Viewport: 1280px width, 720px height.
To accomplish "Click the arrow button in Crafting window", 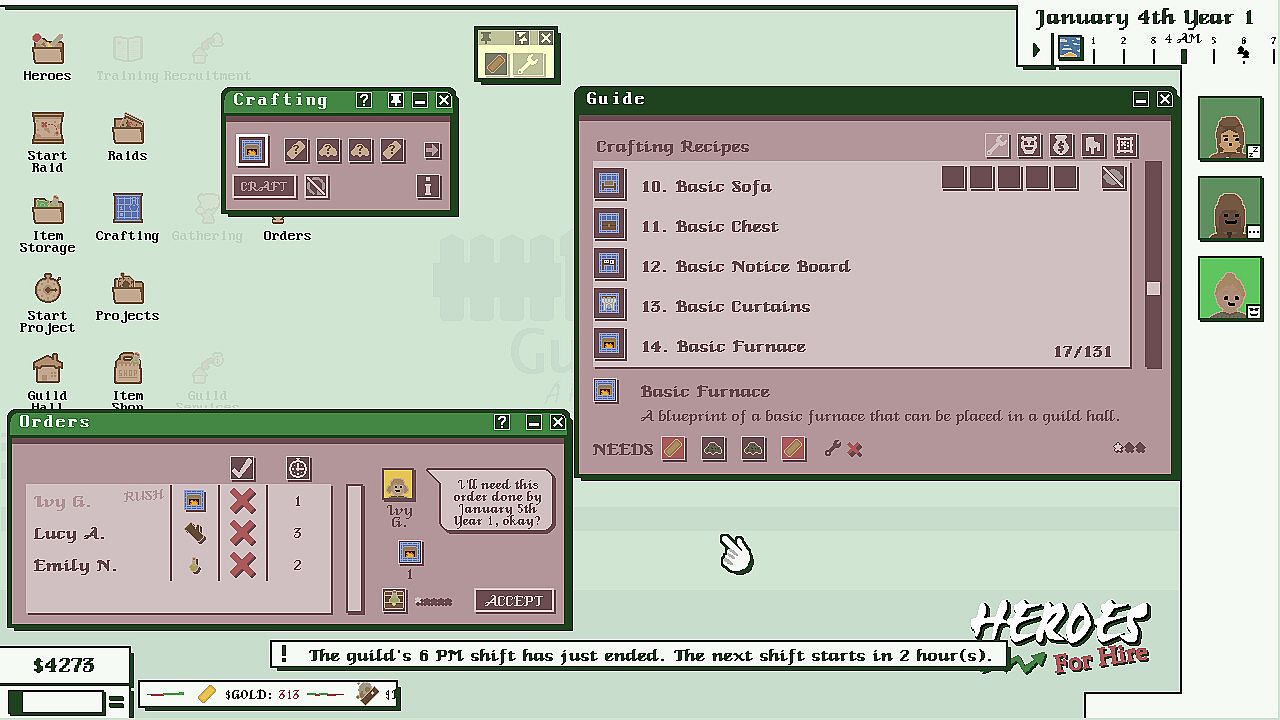I will [x=432, y=150].
